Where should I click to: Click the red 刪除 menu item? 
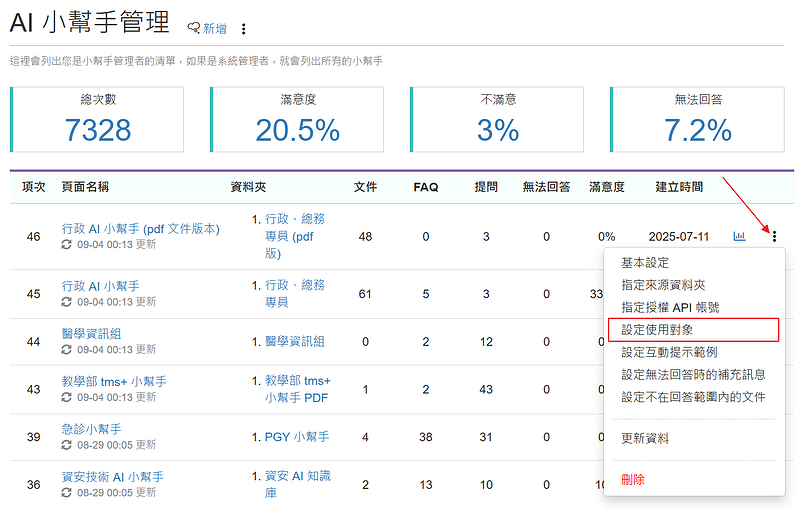tap(633, 480)
